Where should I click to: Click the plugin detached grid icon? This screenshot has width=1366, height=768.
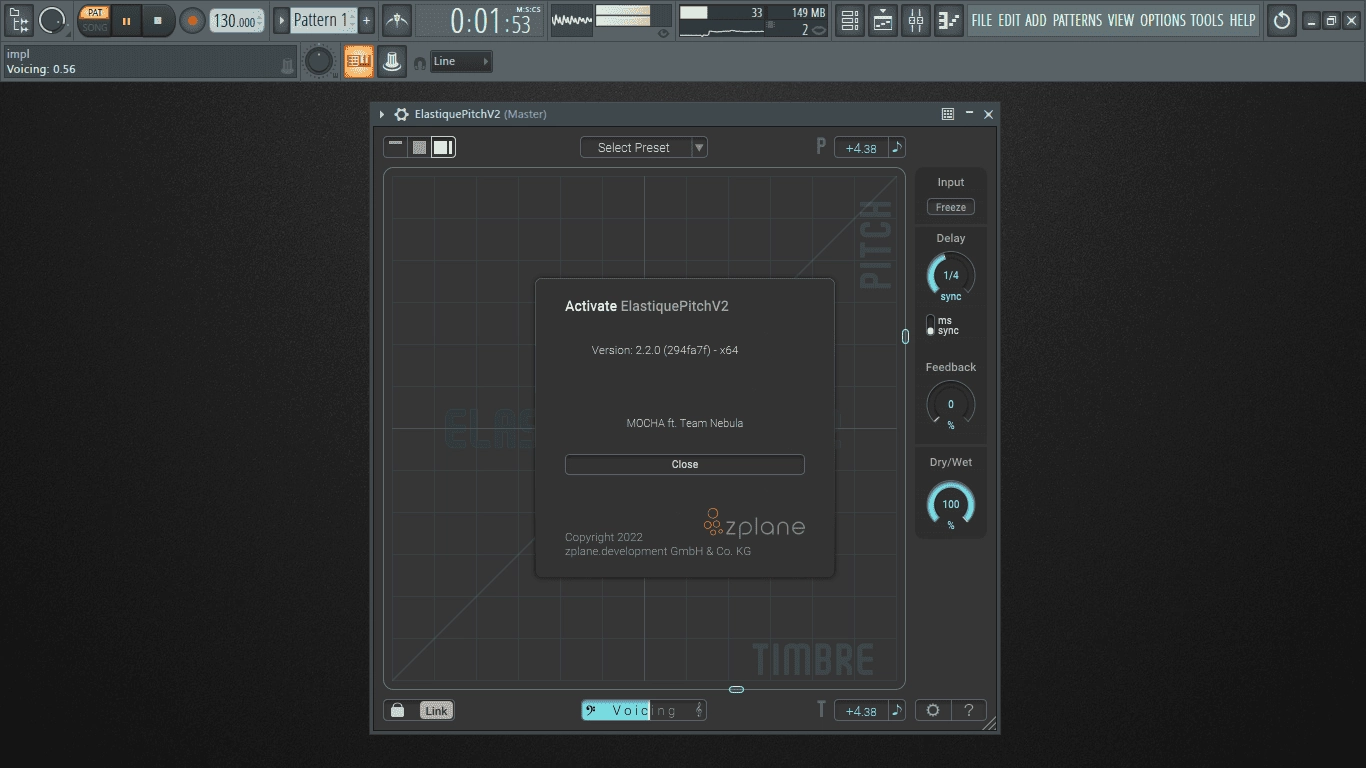click(948, 114)
